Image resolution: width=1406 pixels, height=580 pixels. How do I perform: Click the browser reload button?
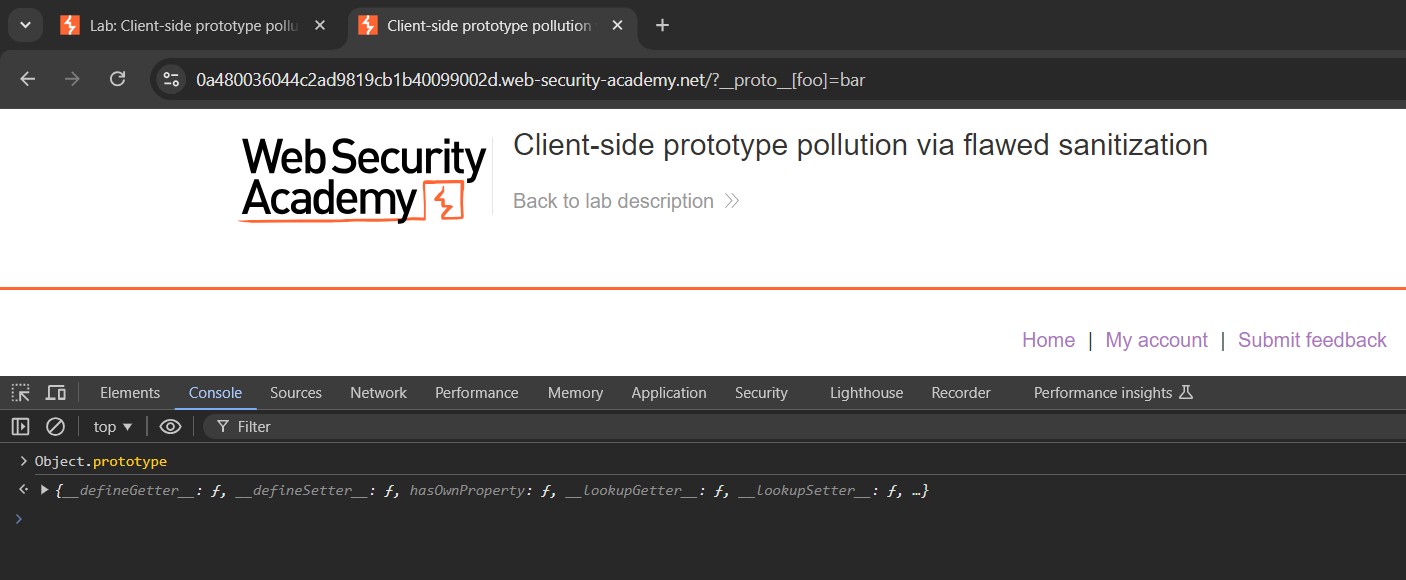click(x=117, y=79)
